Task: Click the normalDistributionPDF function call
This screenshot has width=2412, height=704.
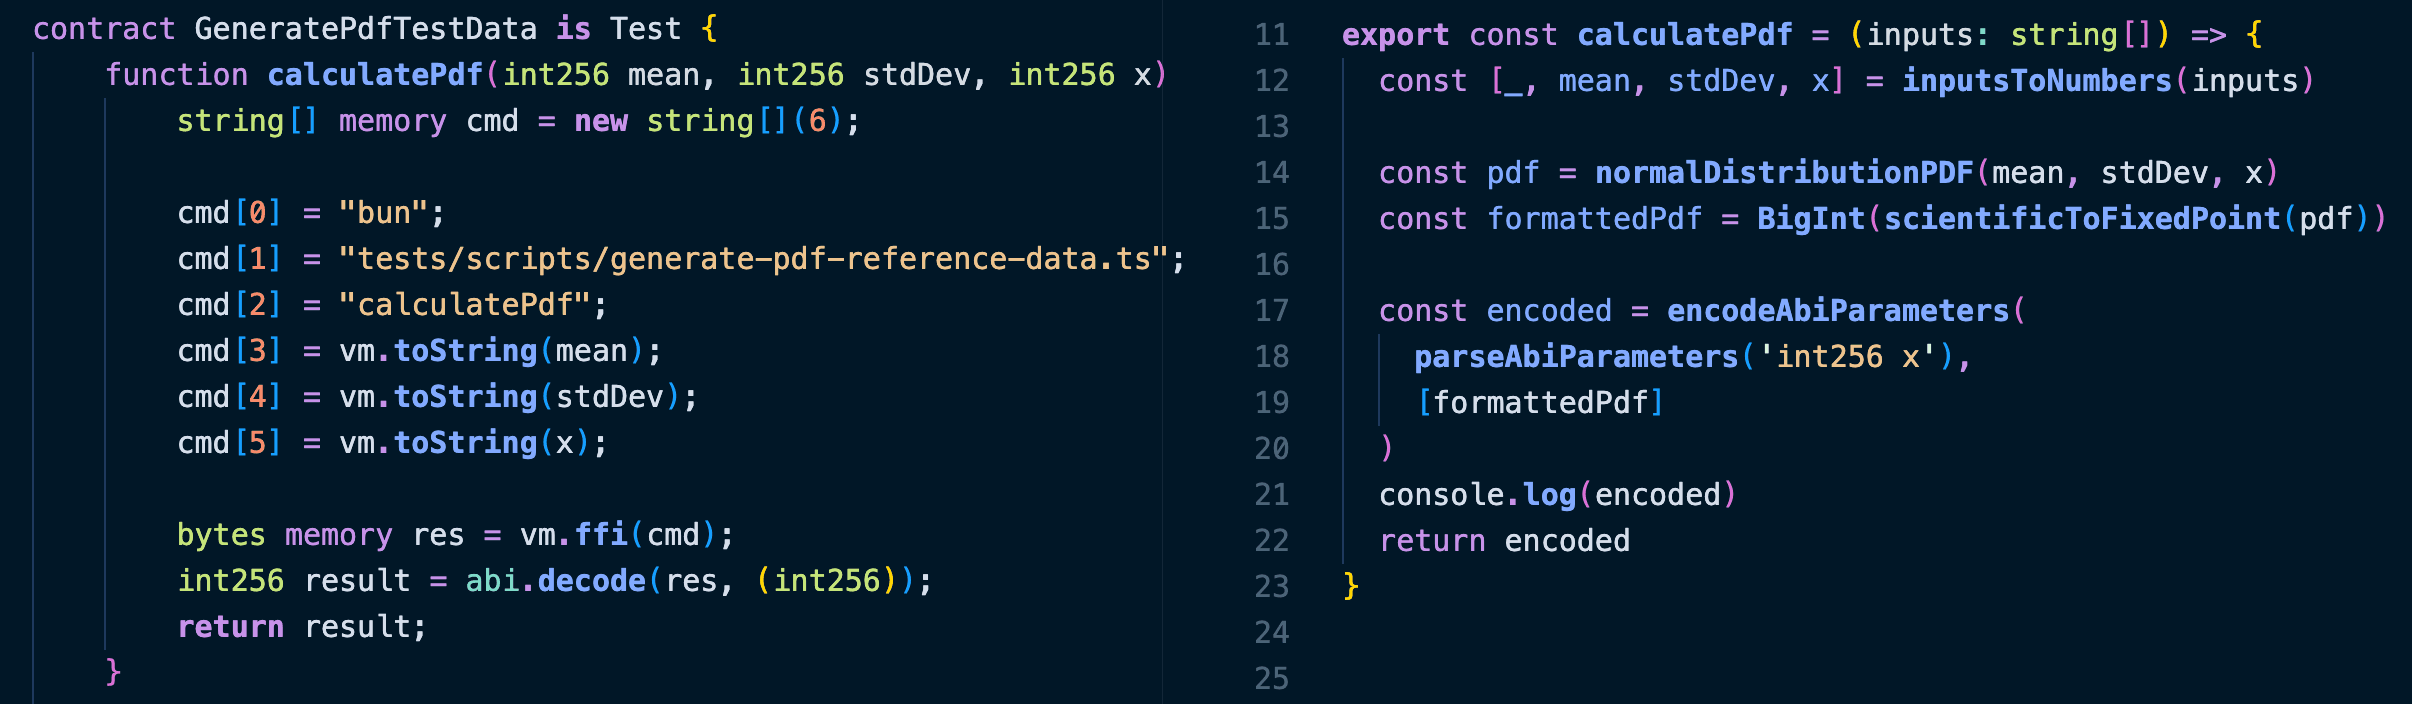Action: pyautogui.click(x=1784, y=173)
